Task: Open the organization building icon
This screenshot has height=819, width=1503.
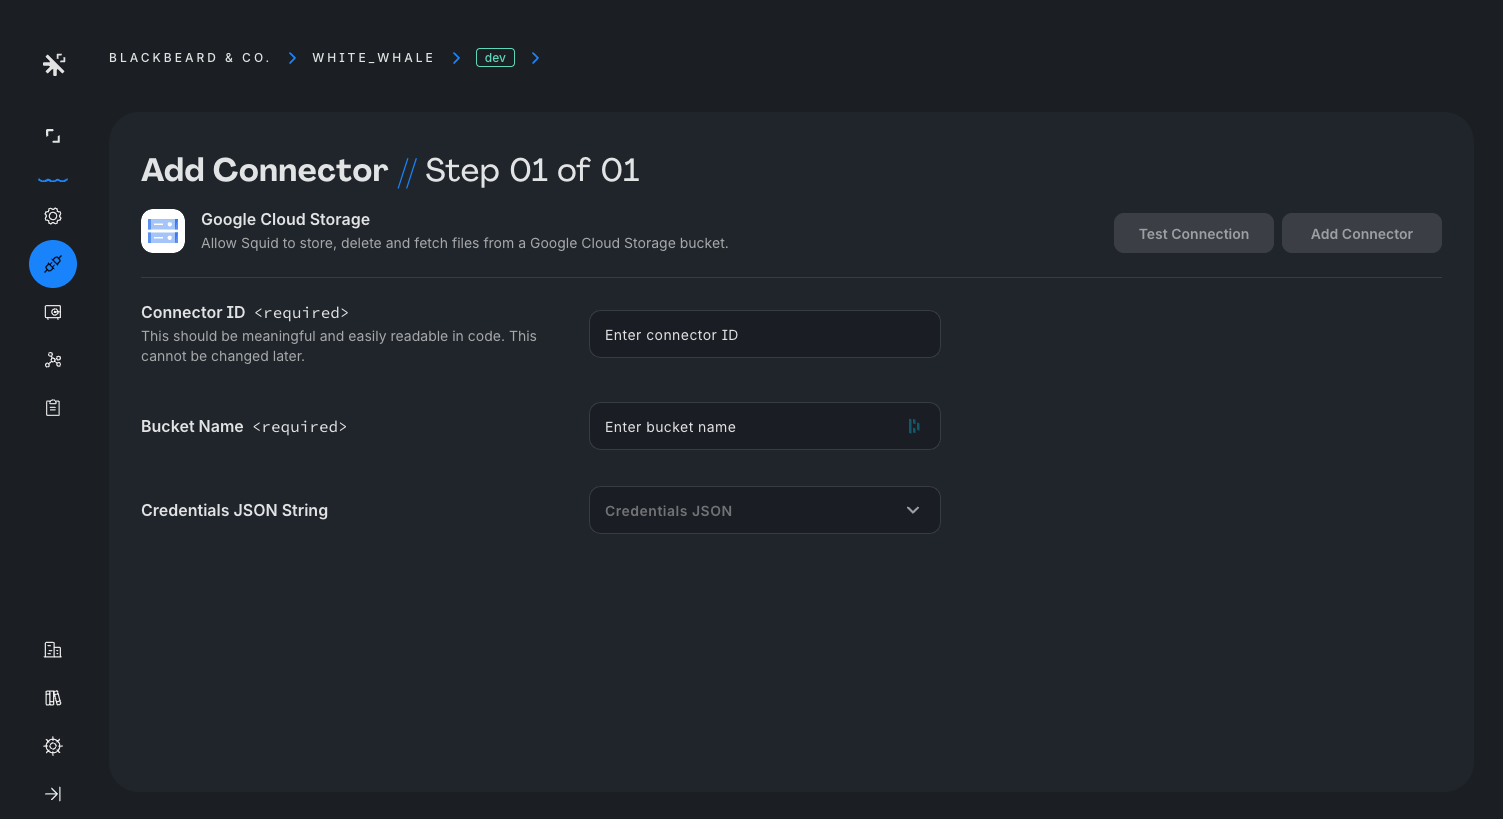Action: tap(53, 650)
